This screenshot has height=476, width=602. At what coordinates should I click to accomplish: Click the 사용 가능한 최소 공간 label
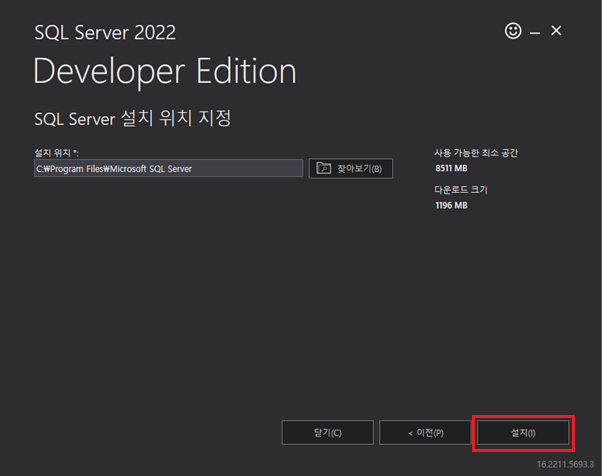476,153
